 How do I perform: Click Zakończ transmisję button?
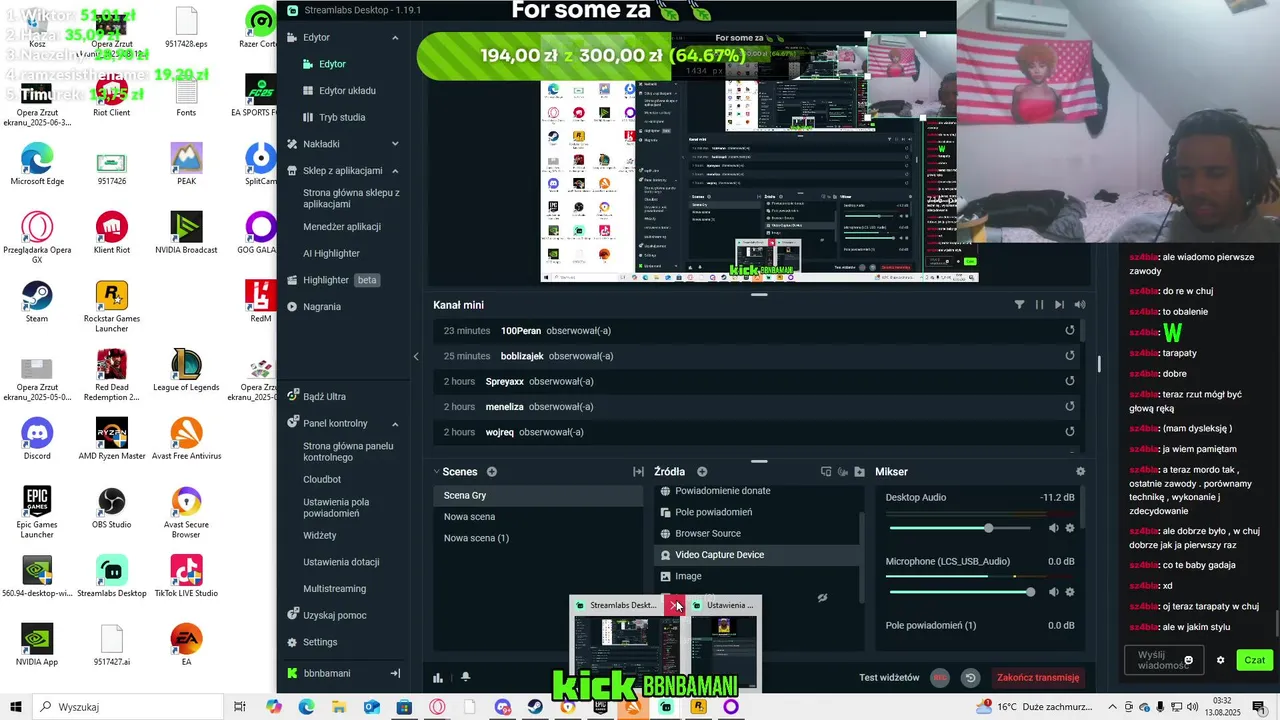[x=1038, y=677]
